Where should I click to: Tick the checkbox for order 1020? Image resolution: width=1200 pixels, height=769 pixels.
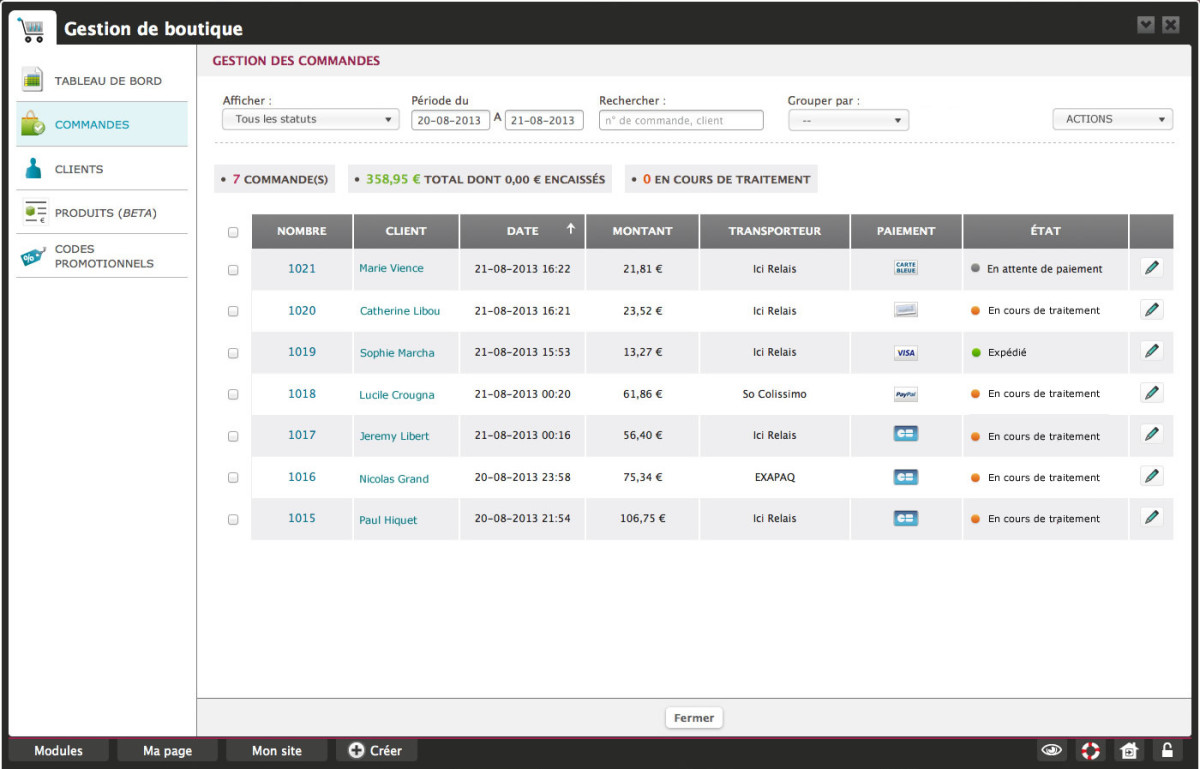coord(233,311)
